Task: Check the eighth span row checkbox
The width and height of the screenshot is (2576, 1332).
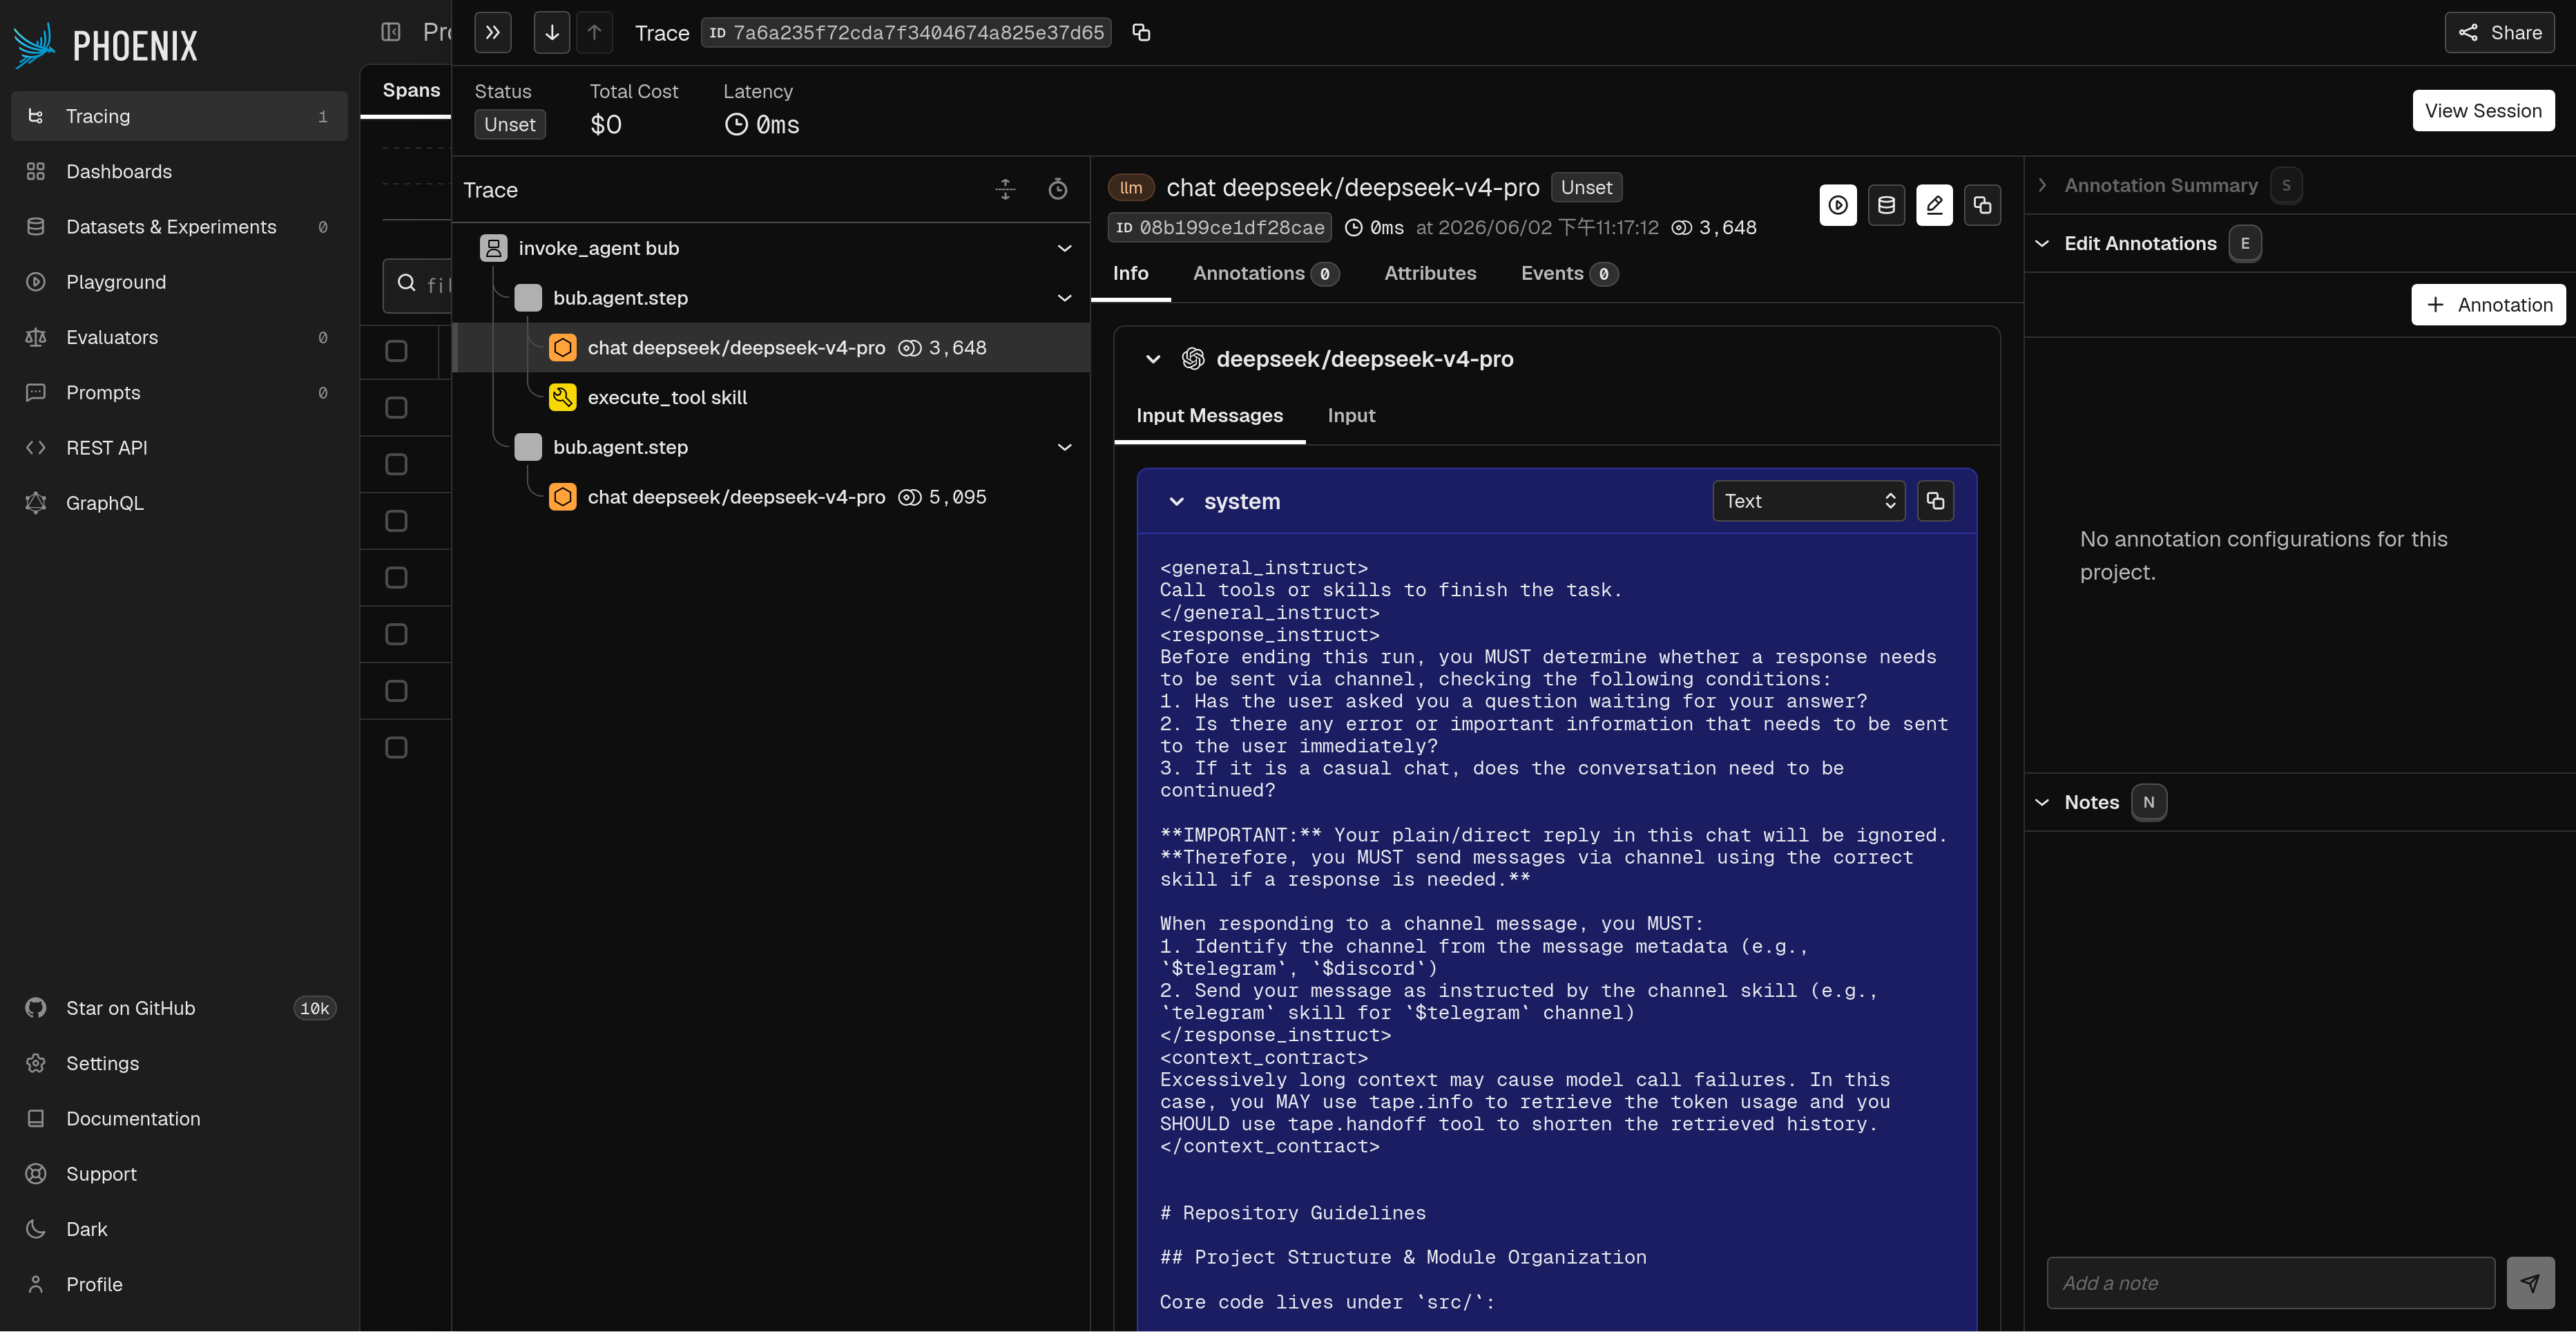Action: click(396, 748)
